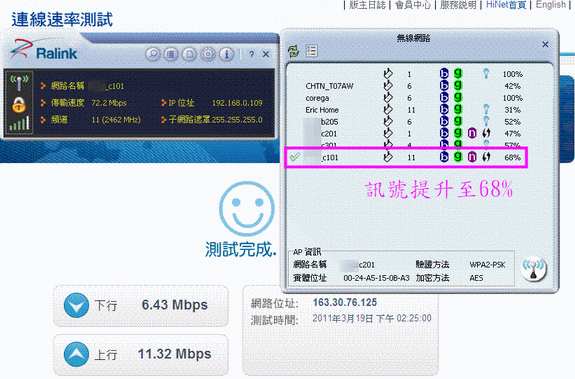Click the 100% signal value of corega
This screenshot has width=575, height=379.
tap(513, 98)
